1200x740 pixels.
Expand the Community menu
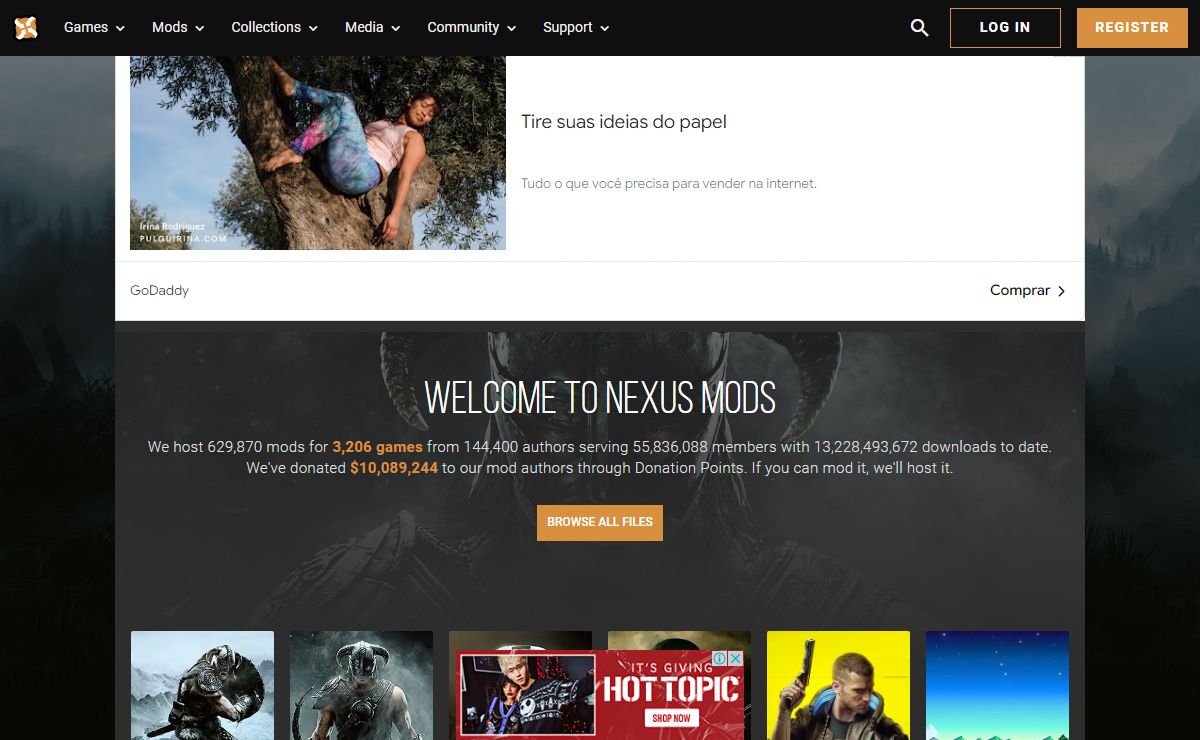coord(472,27)
